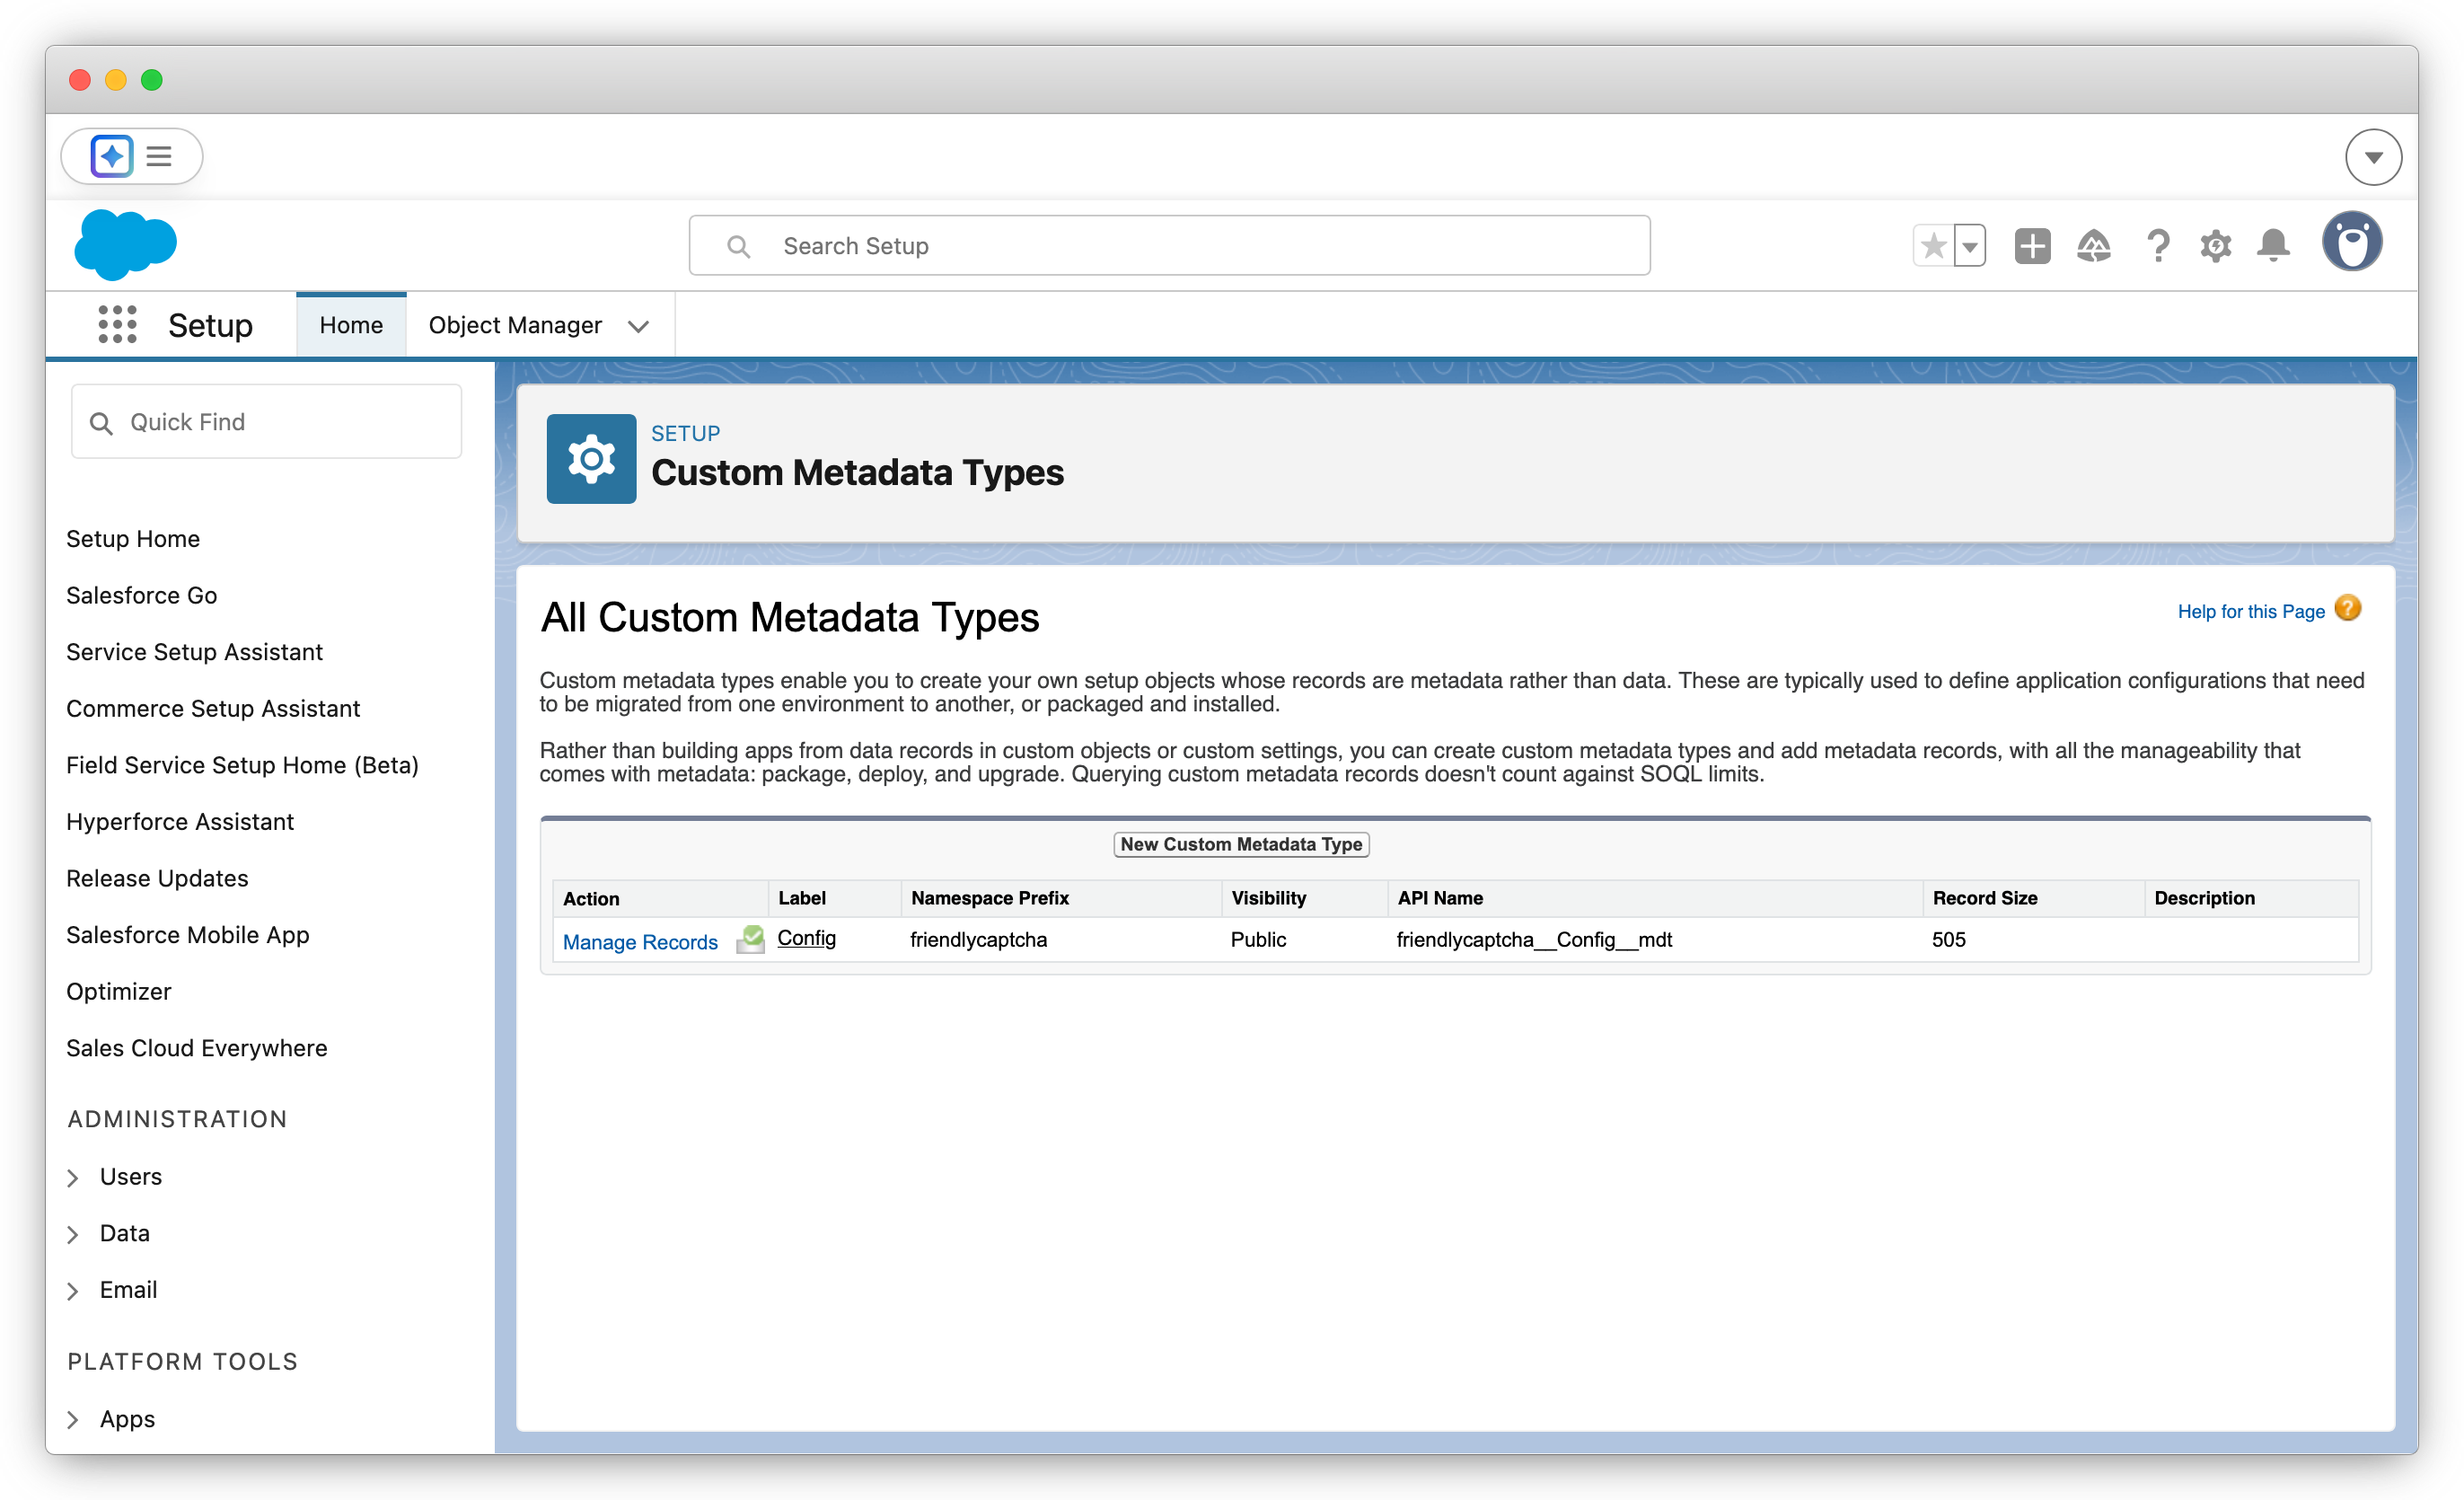Open Hyperforce Assistant

coord(180,821)
